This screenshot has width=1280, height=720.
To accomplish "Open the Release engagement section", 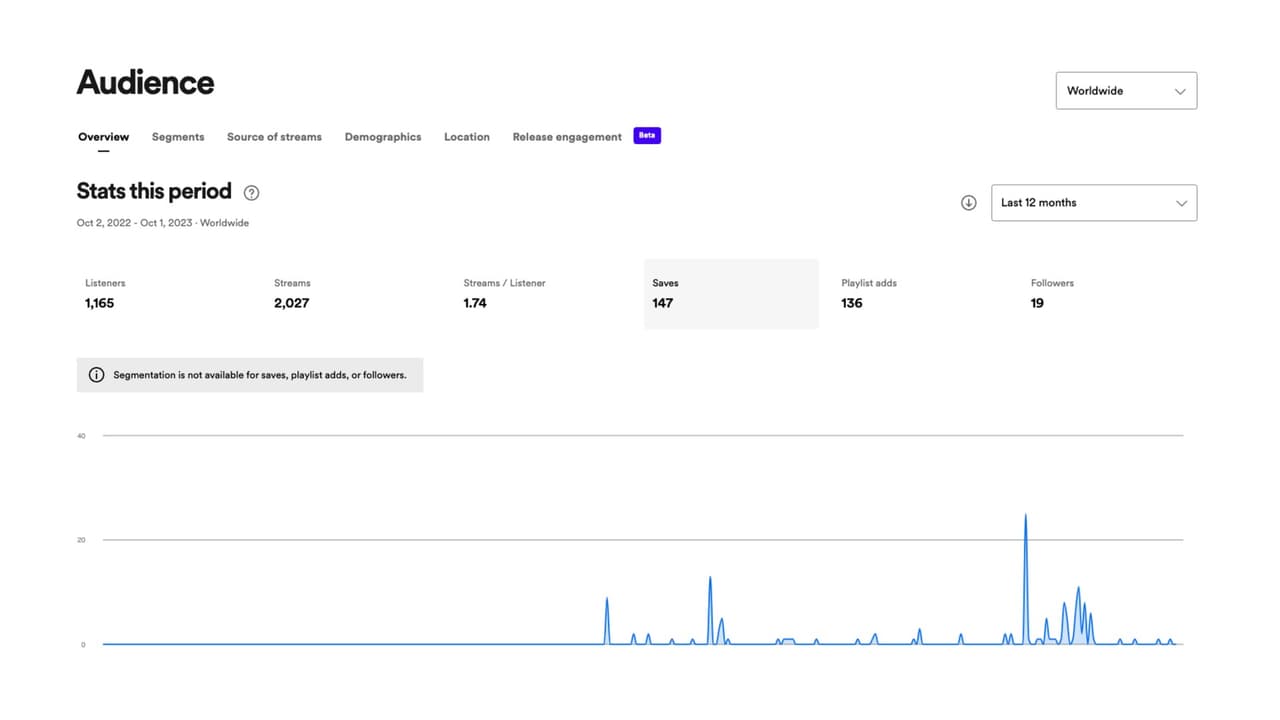I will point(567,136).
